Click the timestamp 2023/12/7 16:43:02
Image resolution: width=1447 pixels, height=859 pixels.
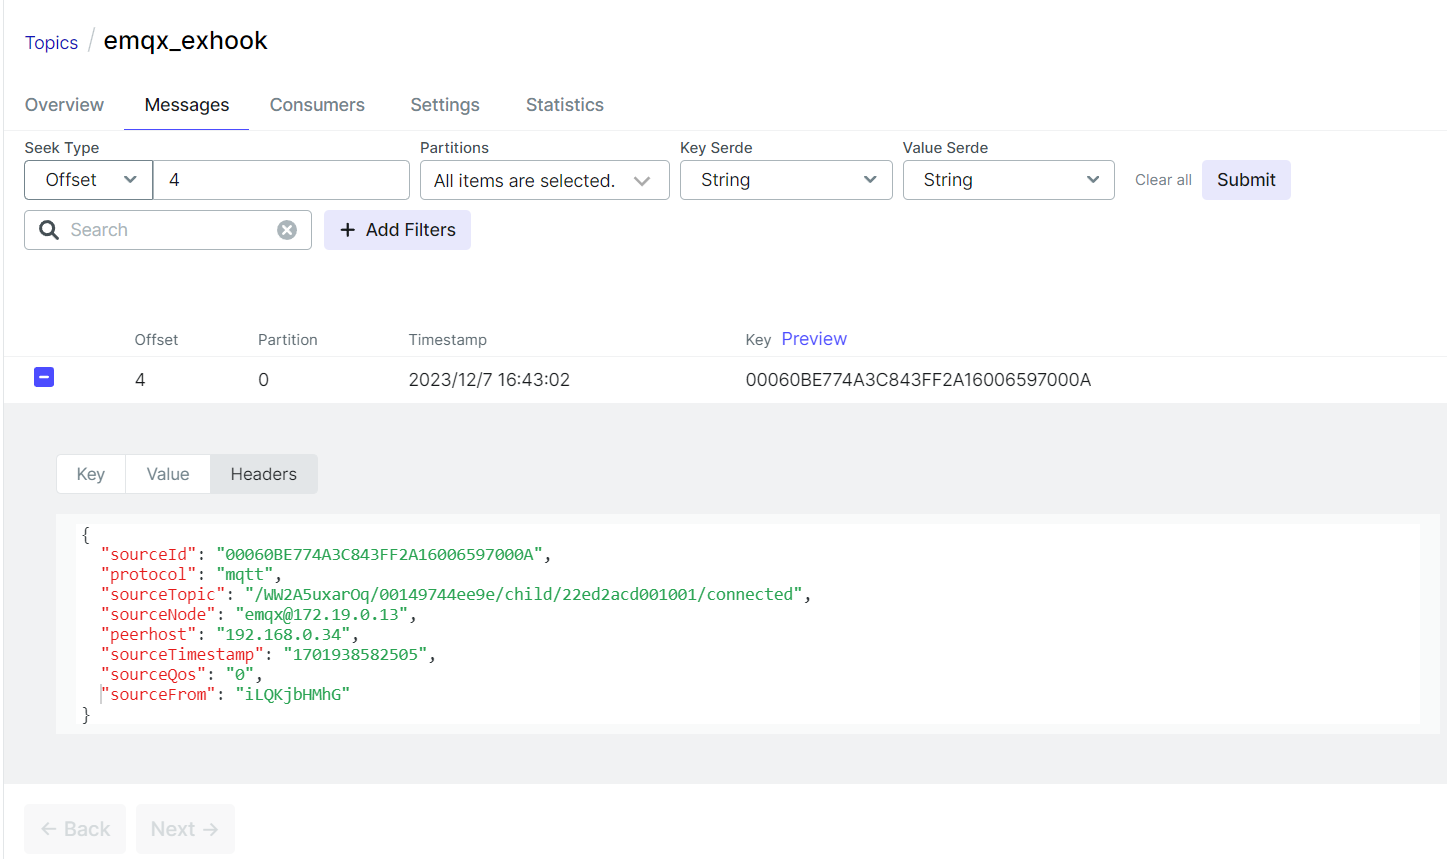click(x=489, y=380)
